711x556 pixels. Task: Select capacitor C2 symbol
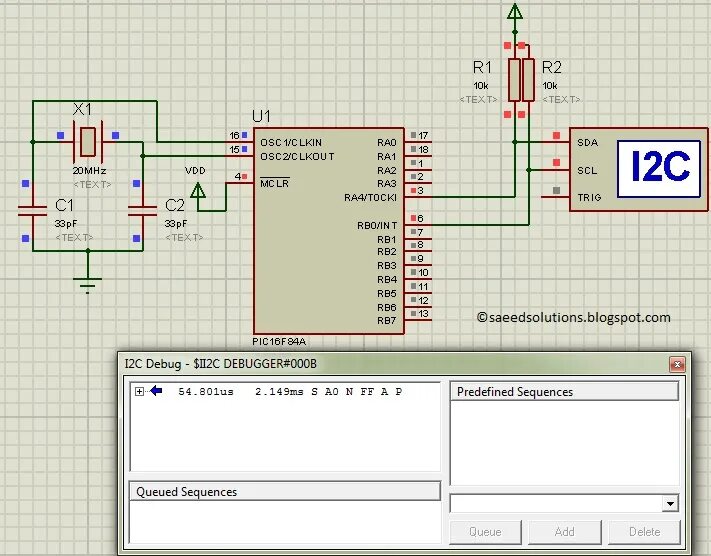click(142, 211)
